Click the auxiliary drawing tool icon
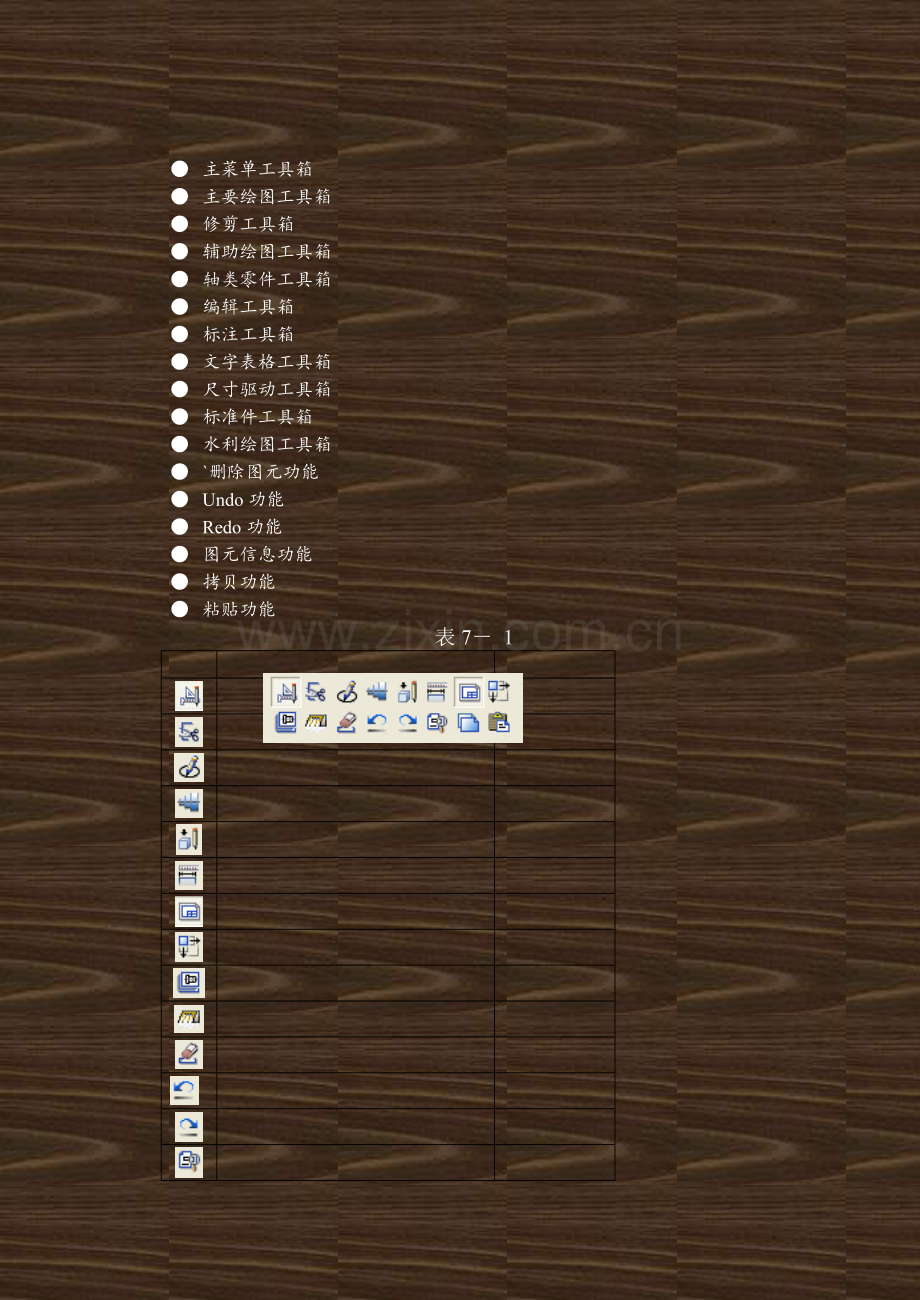The image size is (920, 1300). click(406, 690)
